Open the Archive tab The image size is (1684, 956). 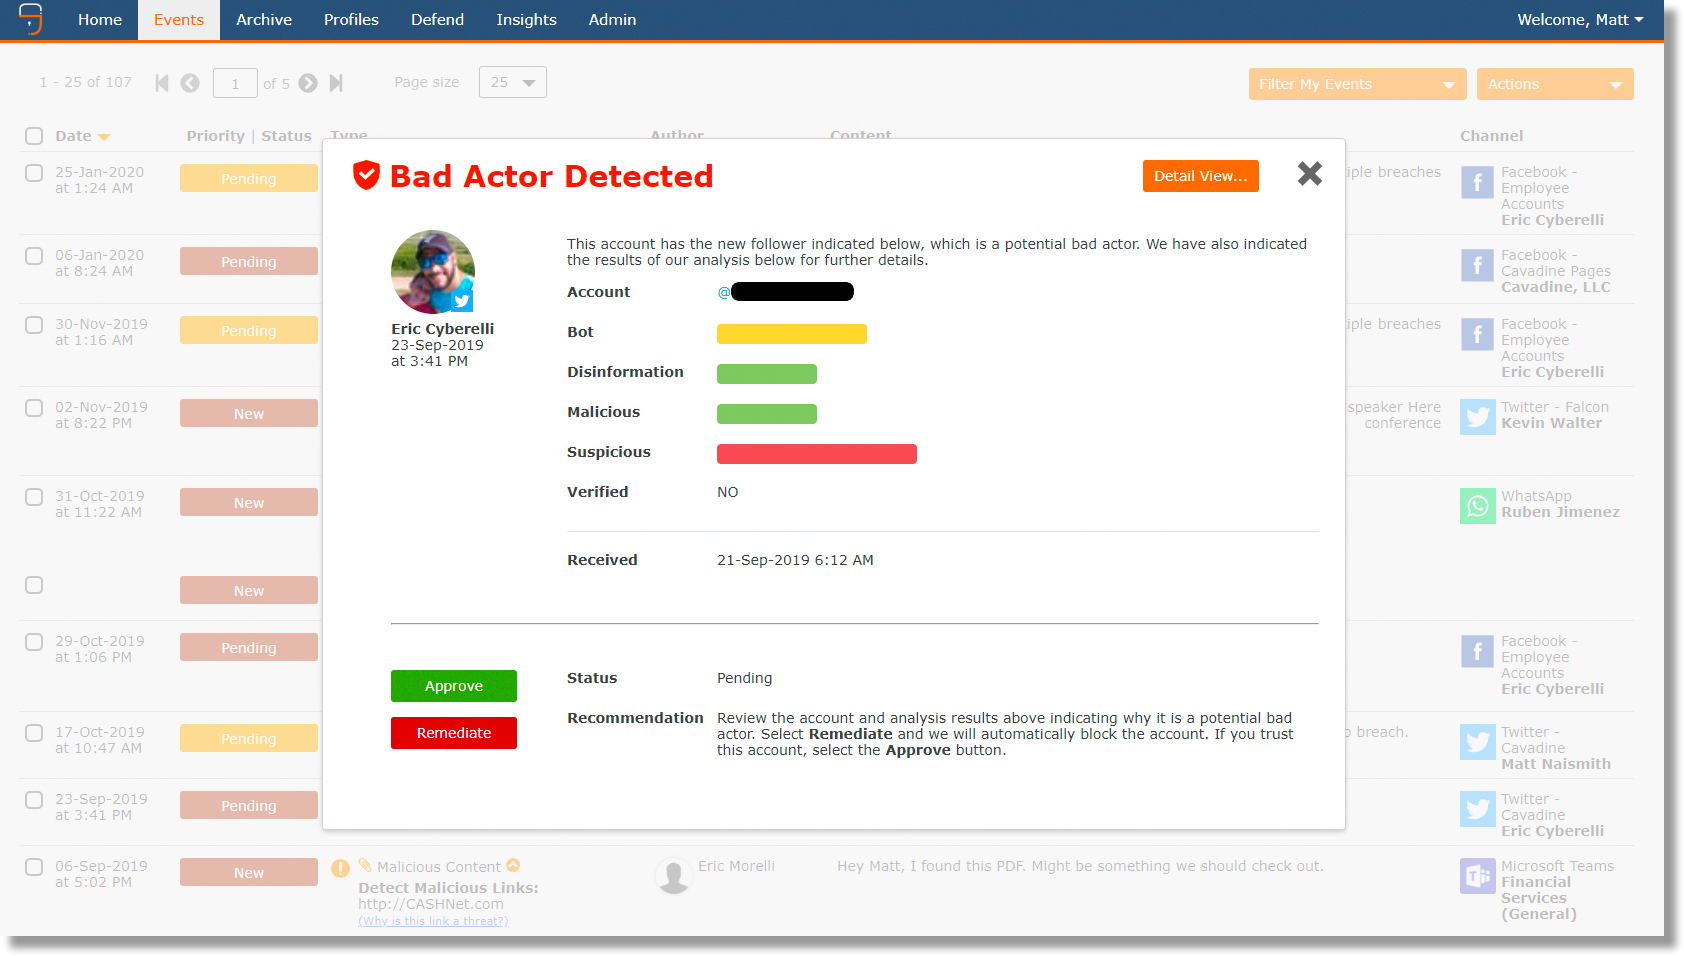coord(264,20)
